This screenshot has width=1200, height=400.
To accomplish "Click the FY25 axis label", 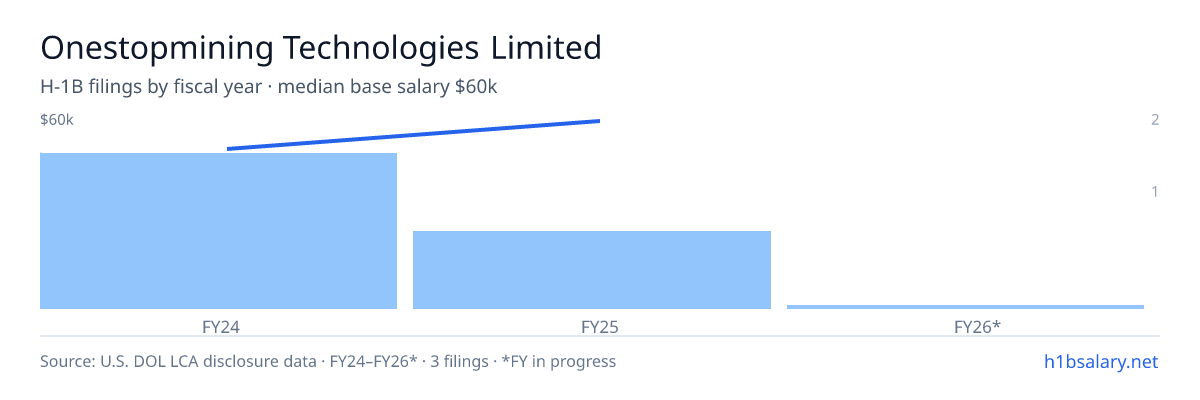I will [592, 326].
